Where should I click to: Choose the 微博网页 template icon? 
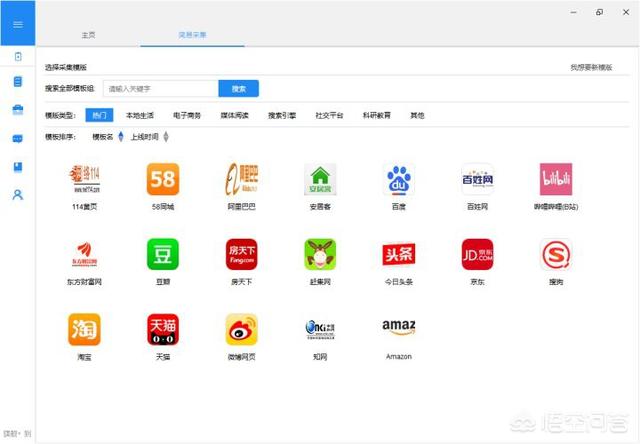241,329
